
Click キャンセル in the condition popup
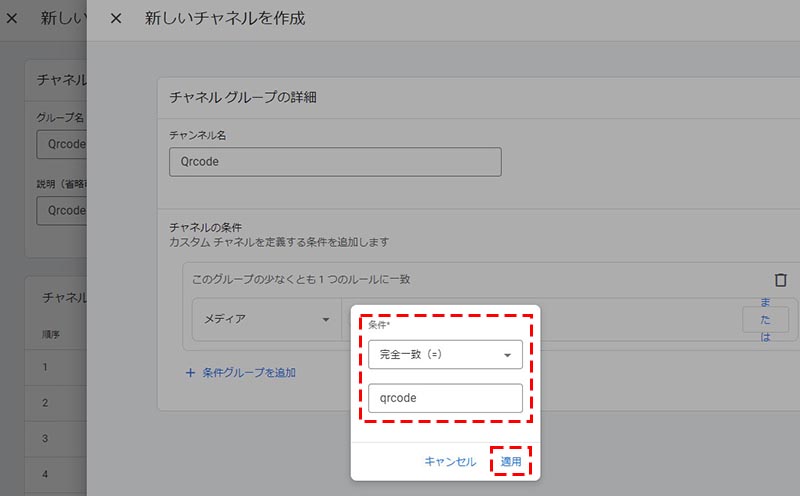coord(450,461)
